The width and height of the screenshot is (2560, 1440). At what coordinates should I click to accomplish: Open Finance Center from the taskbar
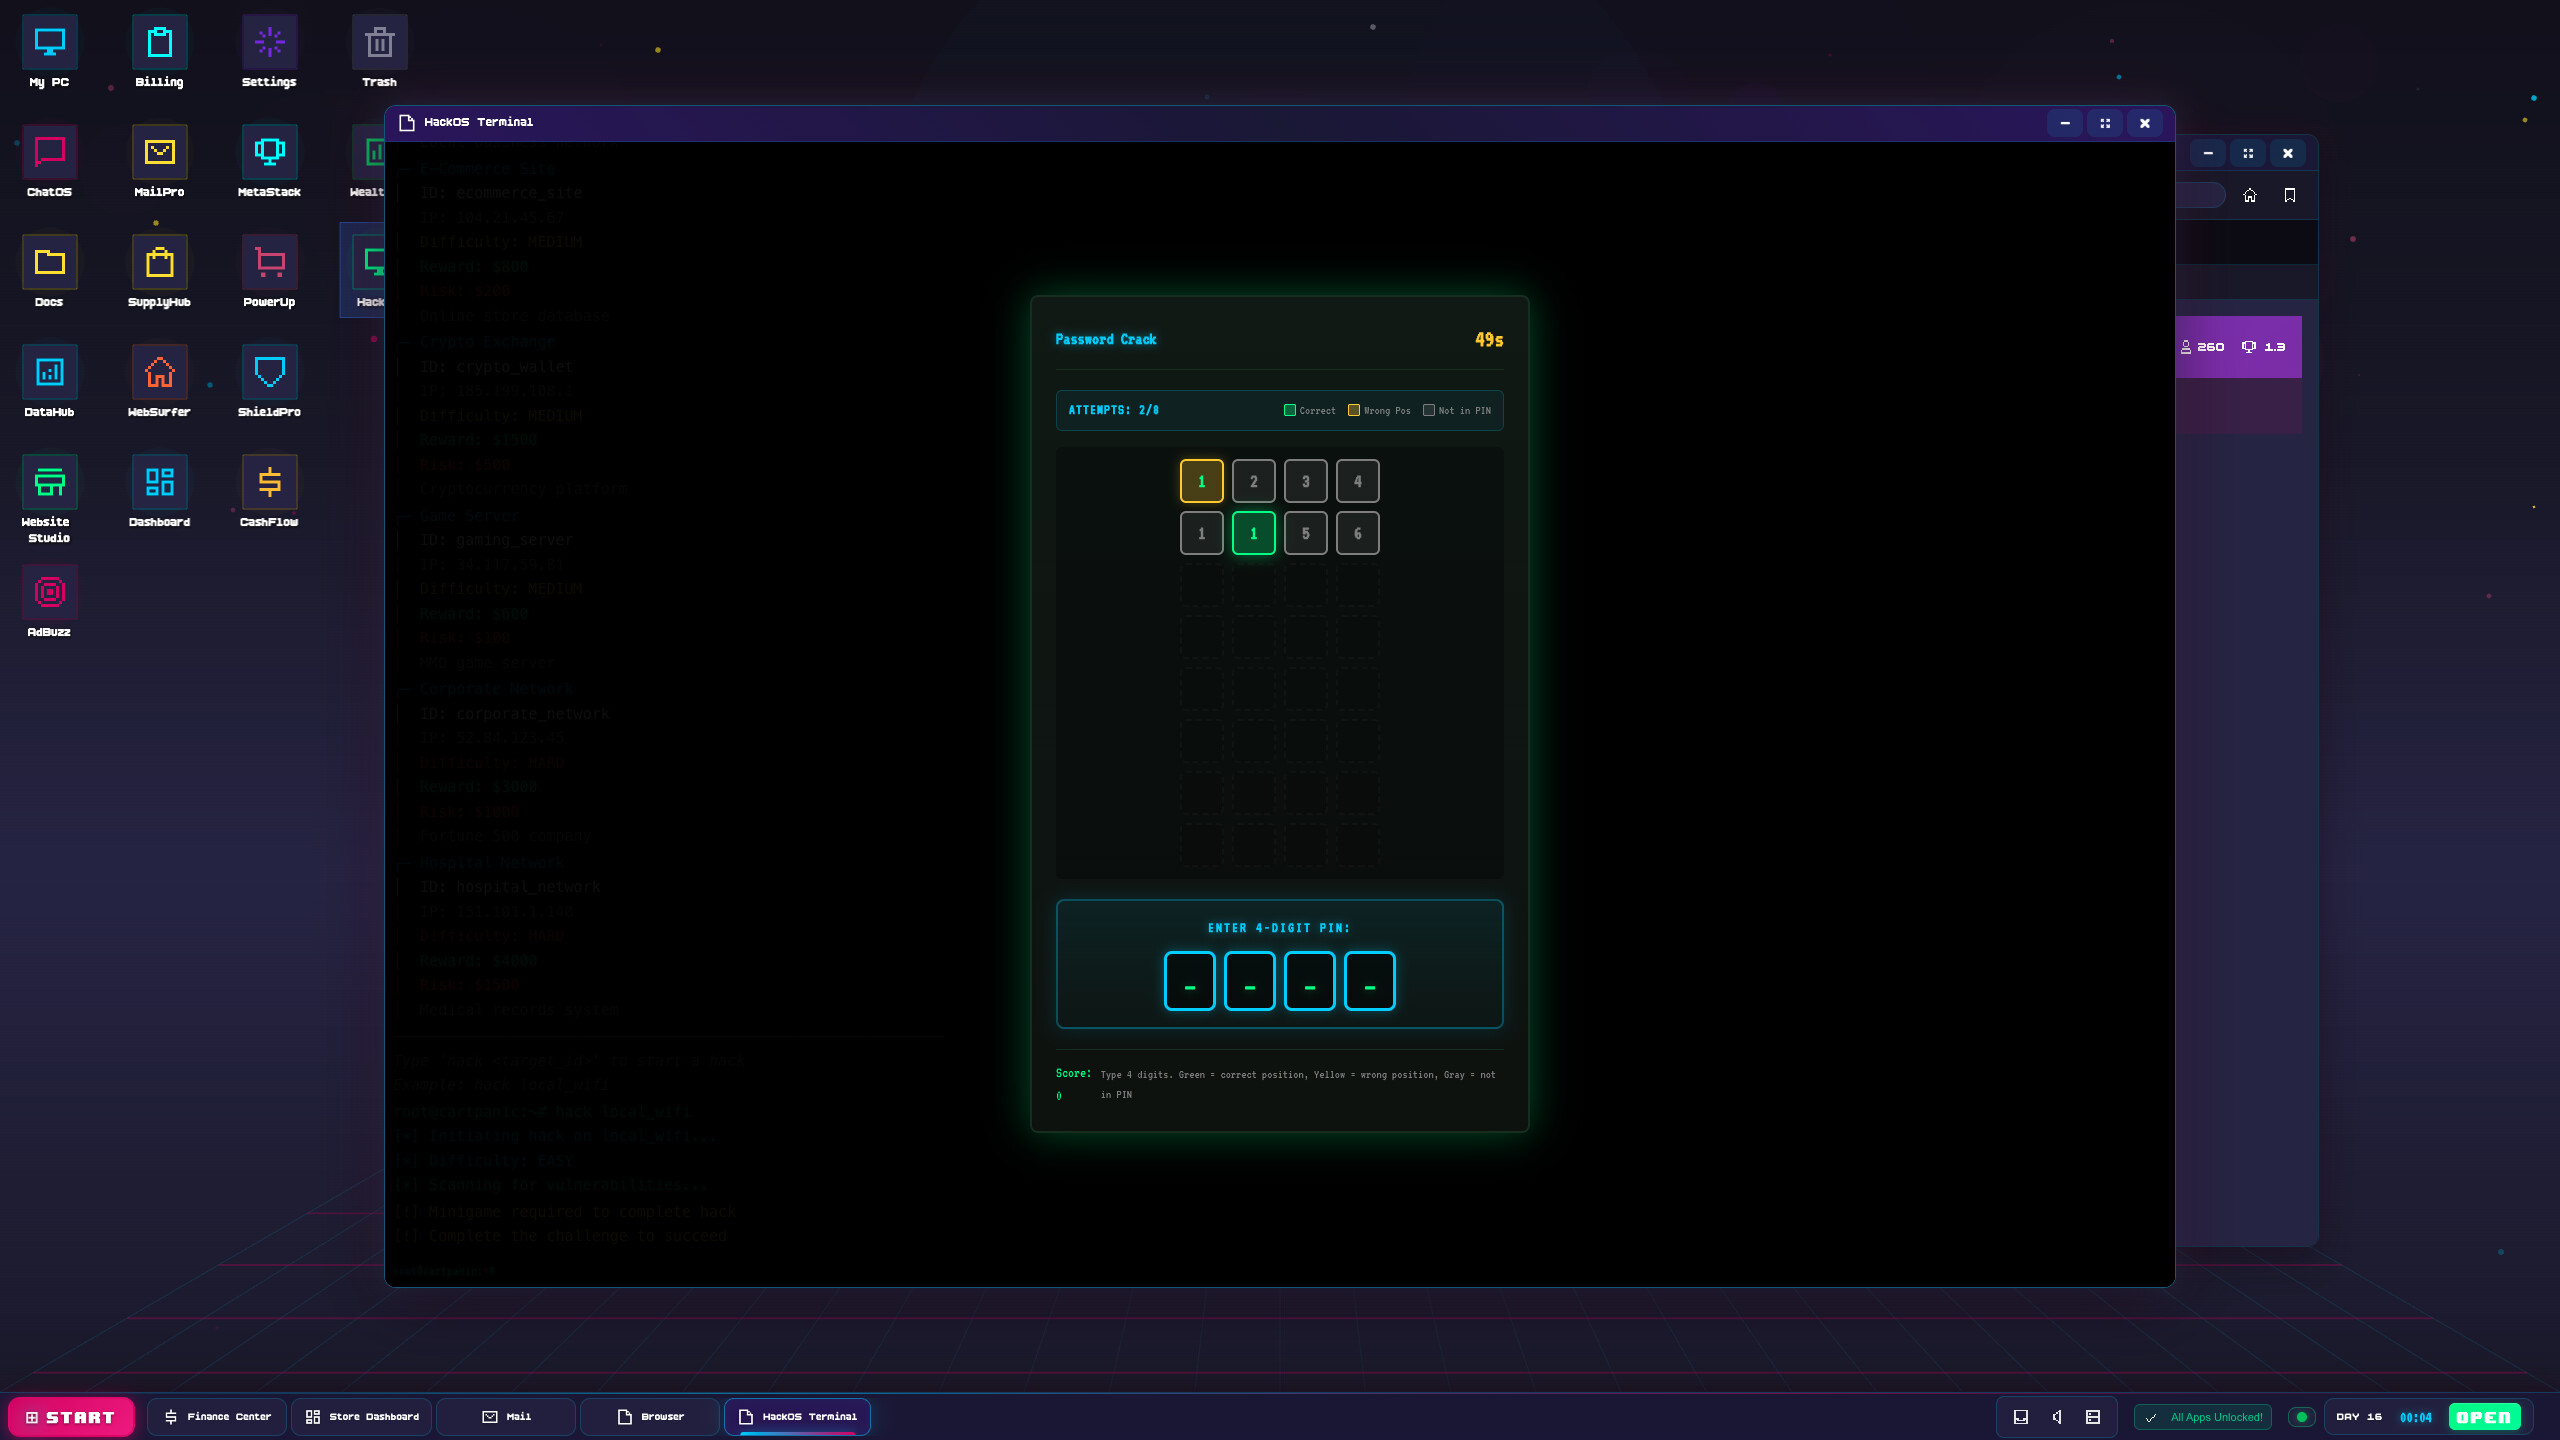216,1416
